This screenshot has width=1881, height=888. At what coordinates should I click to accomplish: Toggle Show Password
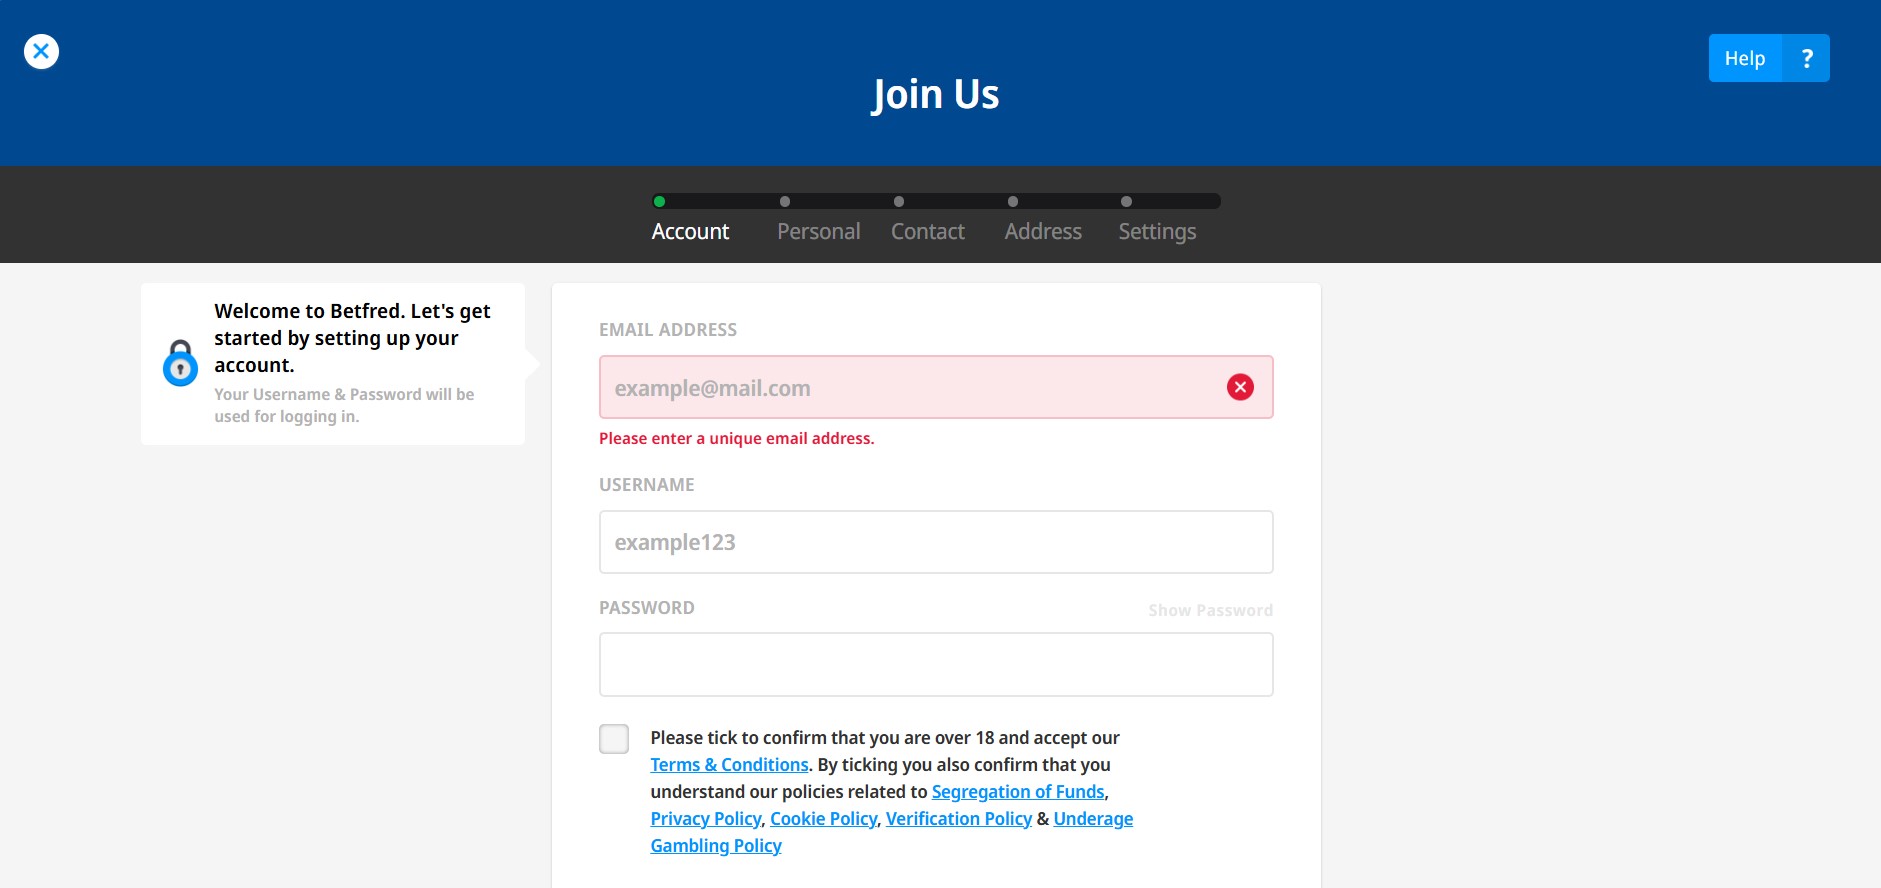(x=1210, y=610)
